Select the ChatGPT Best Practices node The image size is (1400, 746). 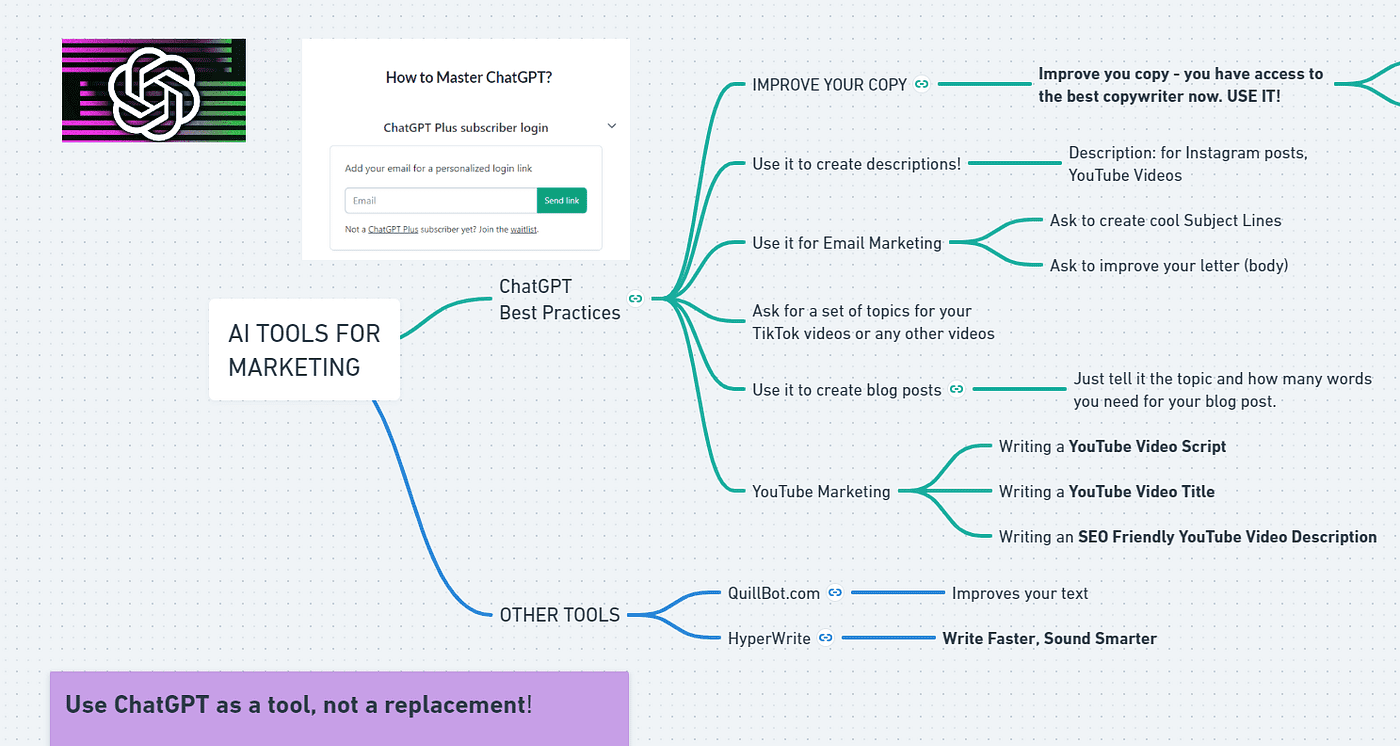click(x=560, y=299)
